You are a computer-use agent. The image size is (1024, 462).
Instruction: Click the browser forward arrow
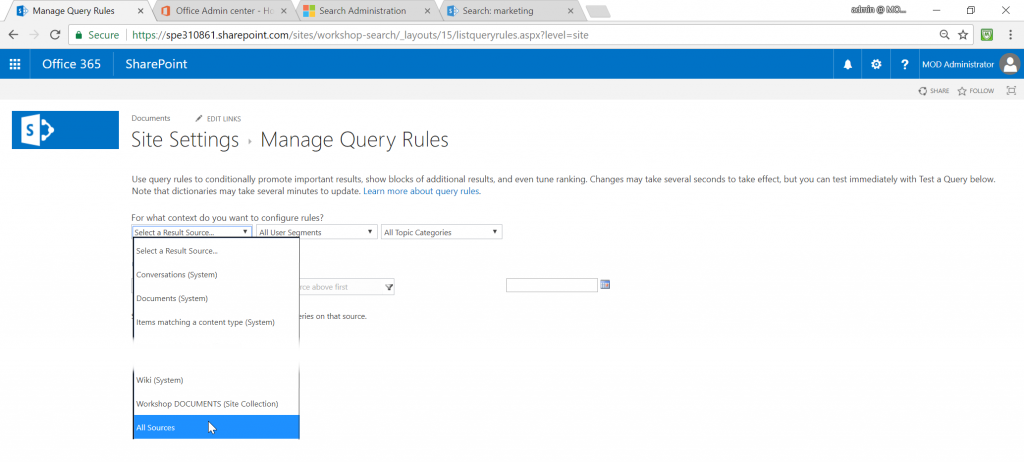[34, 35]
